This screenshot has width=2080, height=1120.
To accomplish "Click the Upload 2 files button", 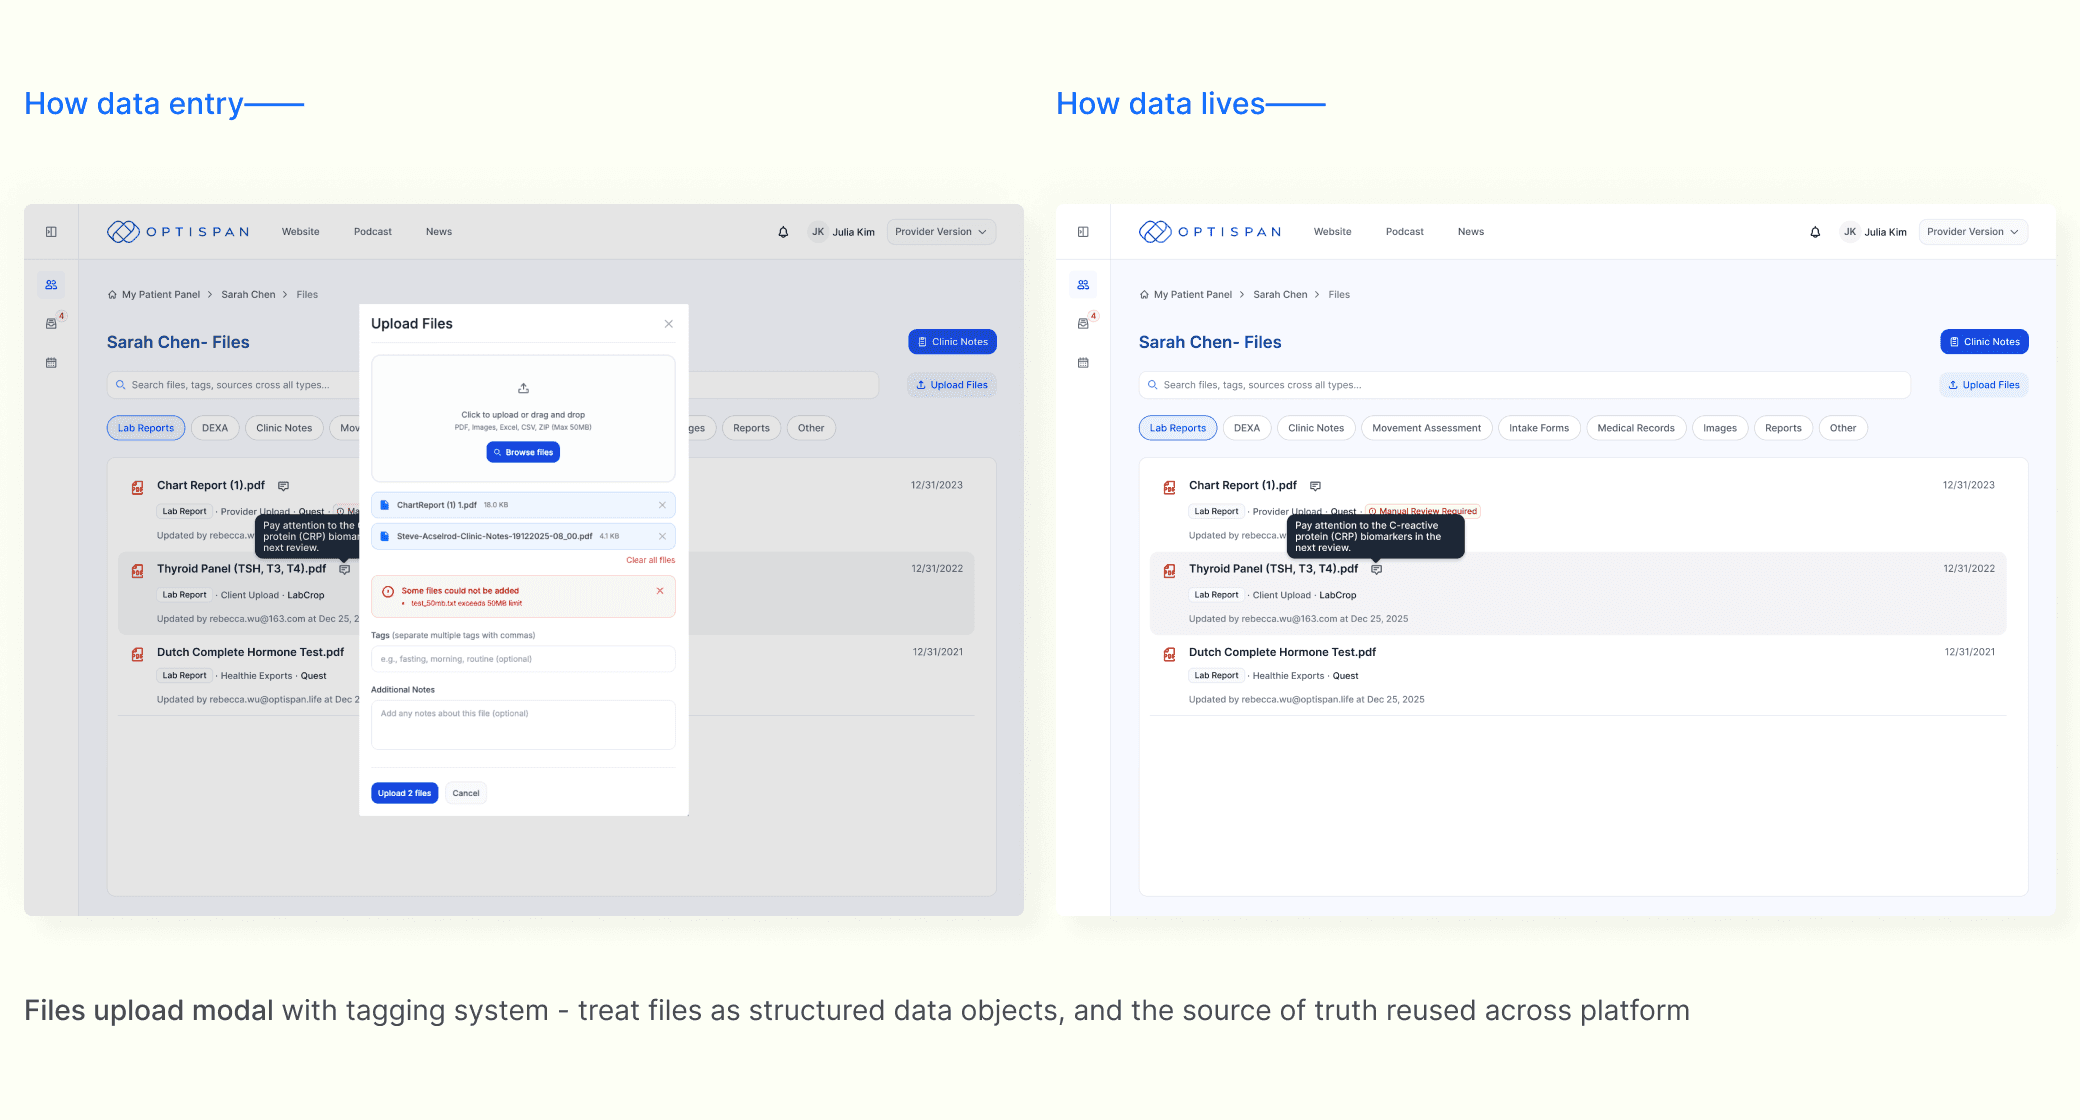I will point(404,793).
